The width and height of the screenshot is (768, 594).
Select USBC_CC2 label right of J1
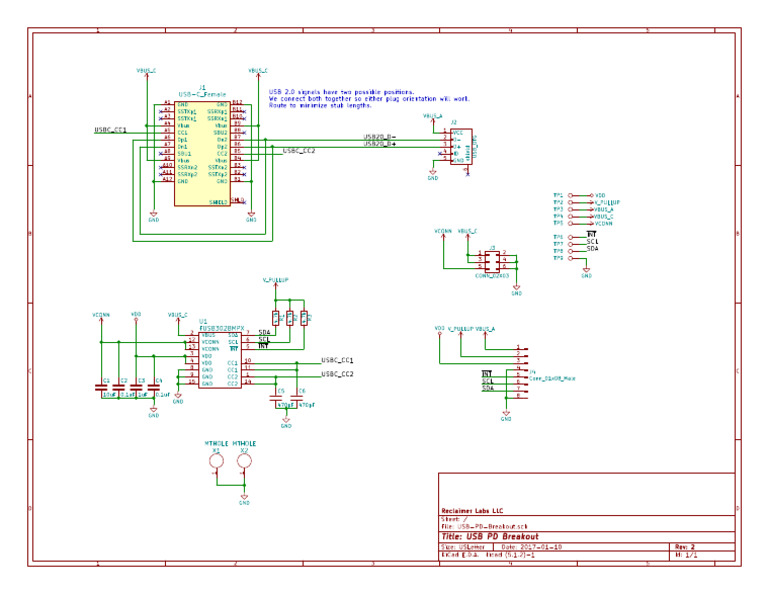tap(299, 151)
